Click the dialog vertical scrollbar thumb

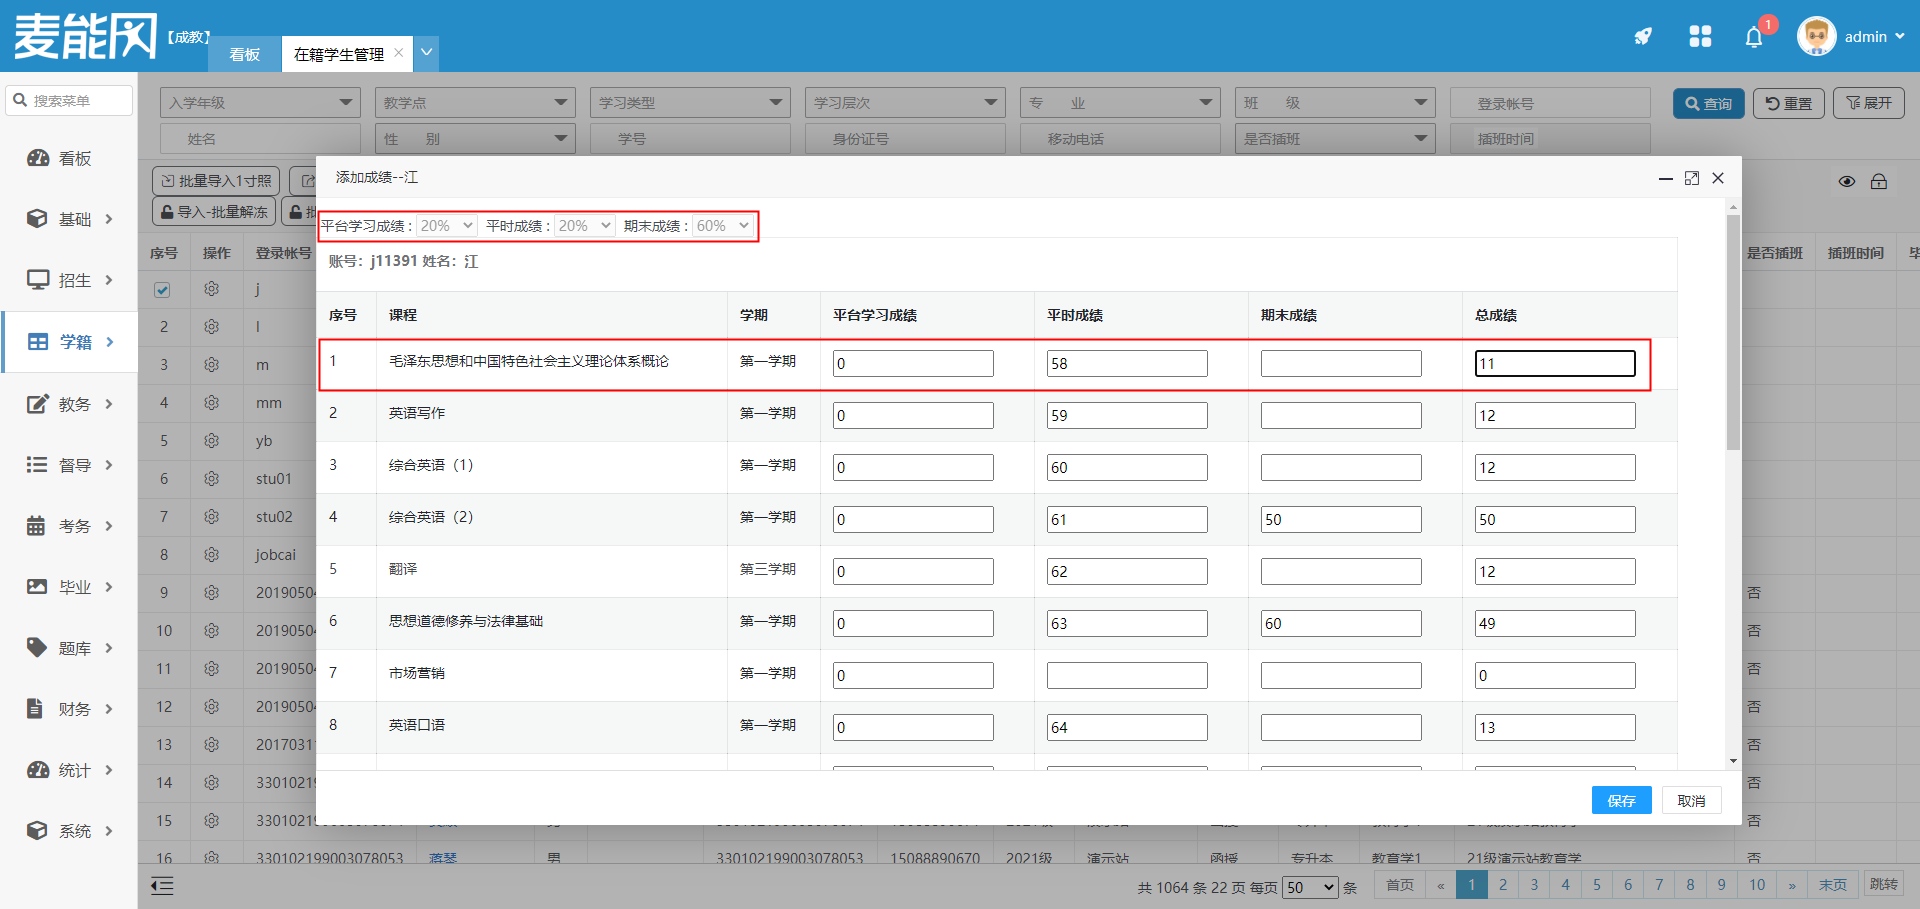click(x=1733, y=330)
